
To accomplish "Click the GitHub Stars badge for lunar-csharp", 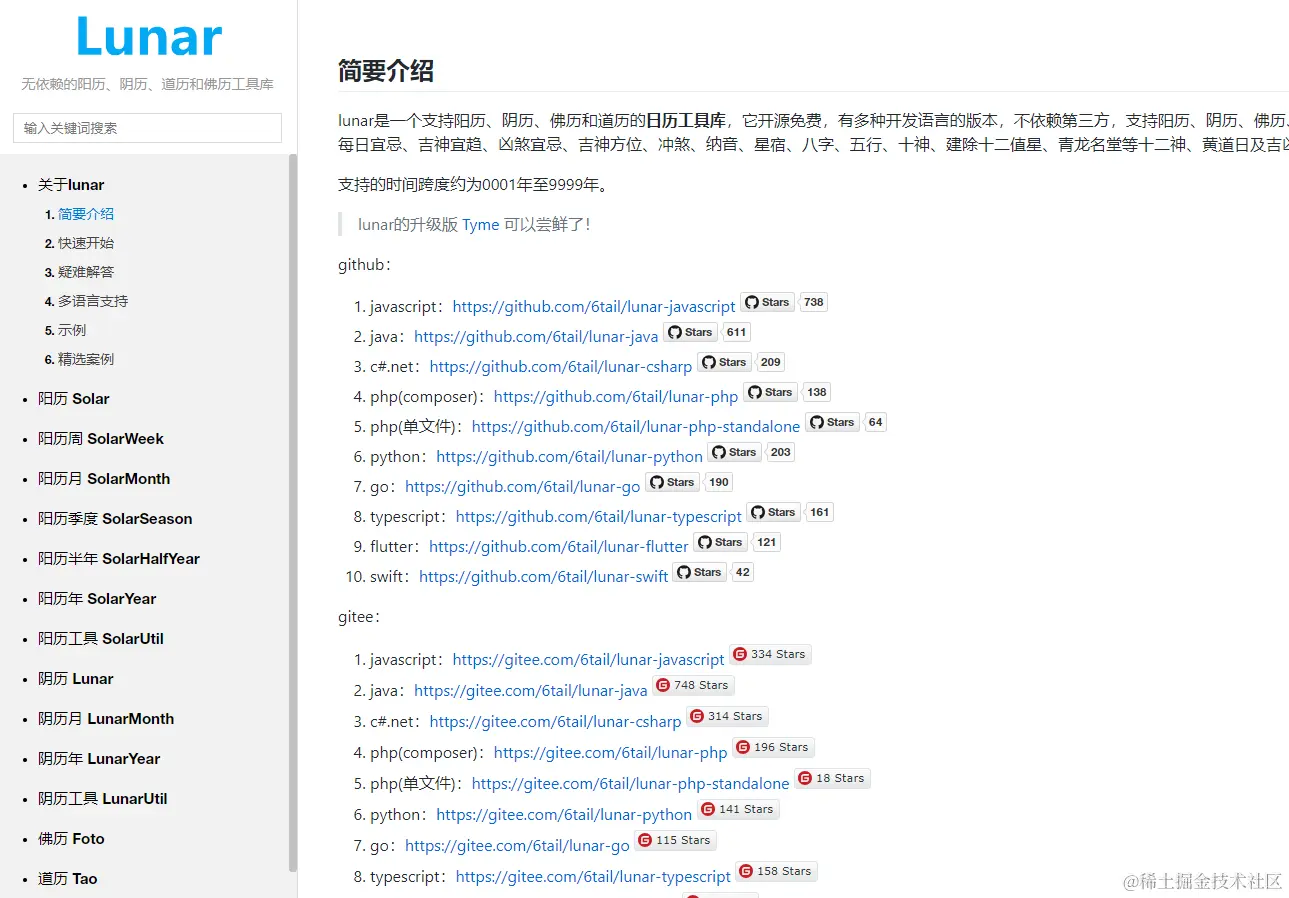I will [x=725, y=362].
